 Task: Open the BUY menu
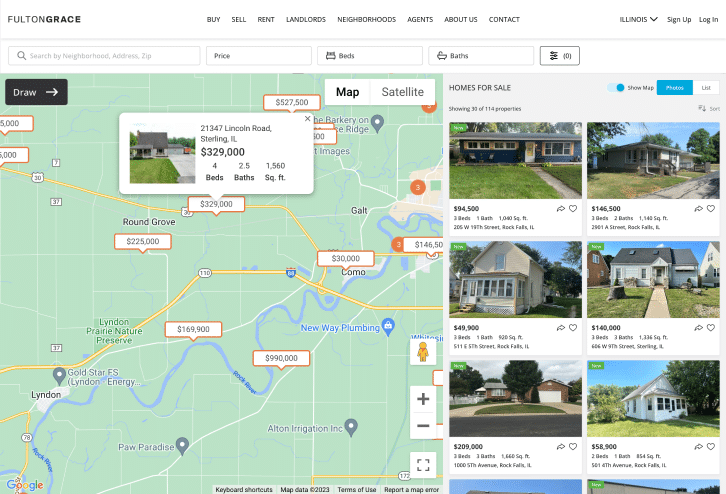click(213, 19)
